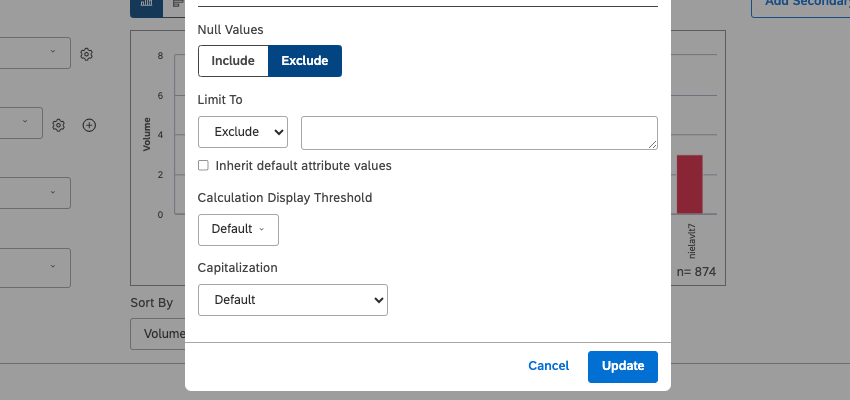The width and height of the screenshot is (850, 400).
Task: Click the second chart type icon tab
Action: 176,4
